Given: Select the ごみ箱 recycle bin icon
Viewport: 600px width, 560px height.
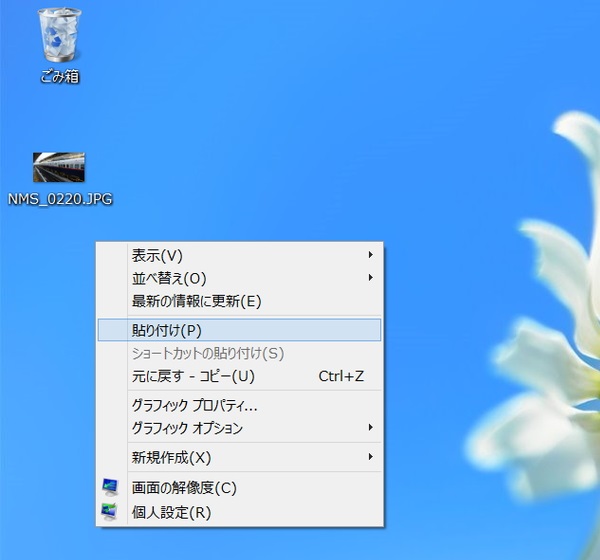Looking at the screenshot, I should coord(59,36).
